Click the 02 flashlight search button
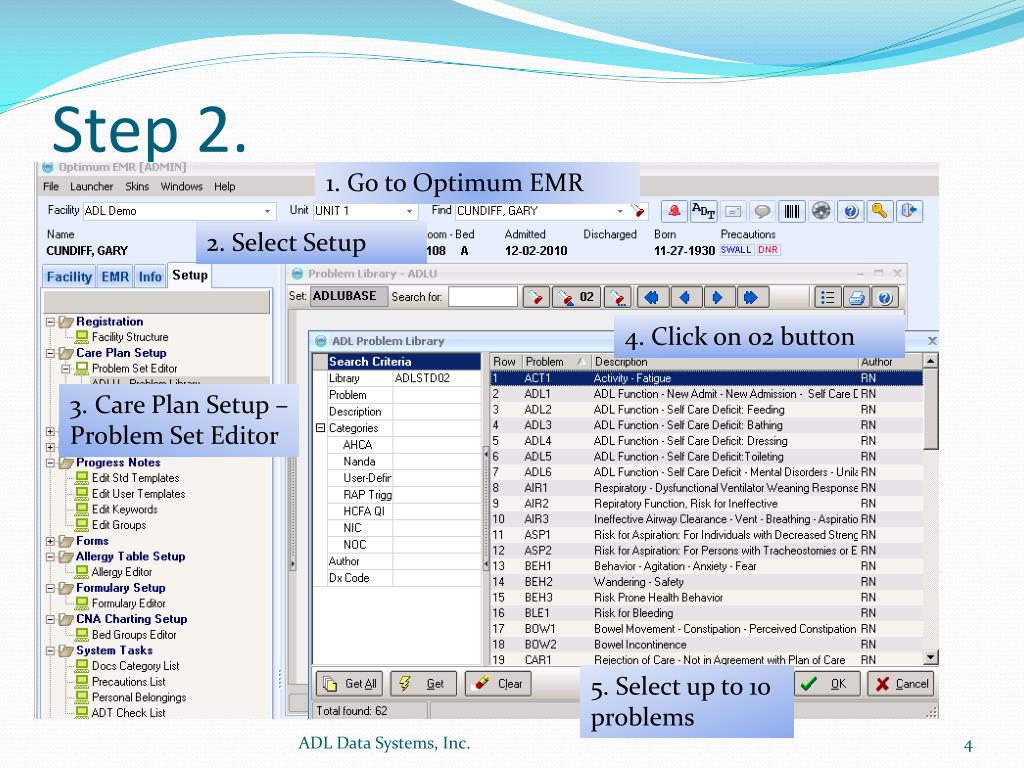The image size is (1024, 768). (576, 298)
